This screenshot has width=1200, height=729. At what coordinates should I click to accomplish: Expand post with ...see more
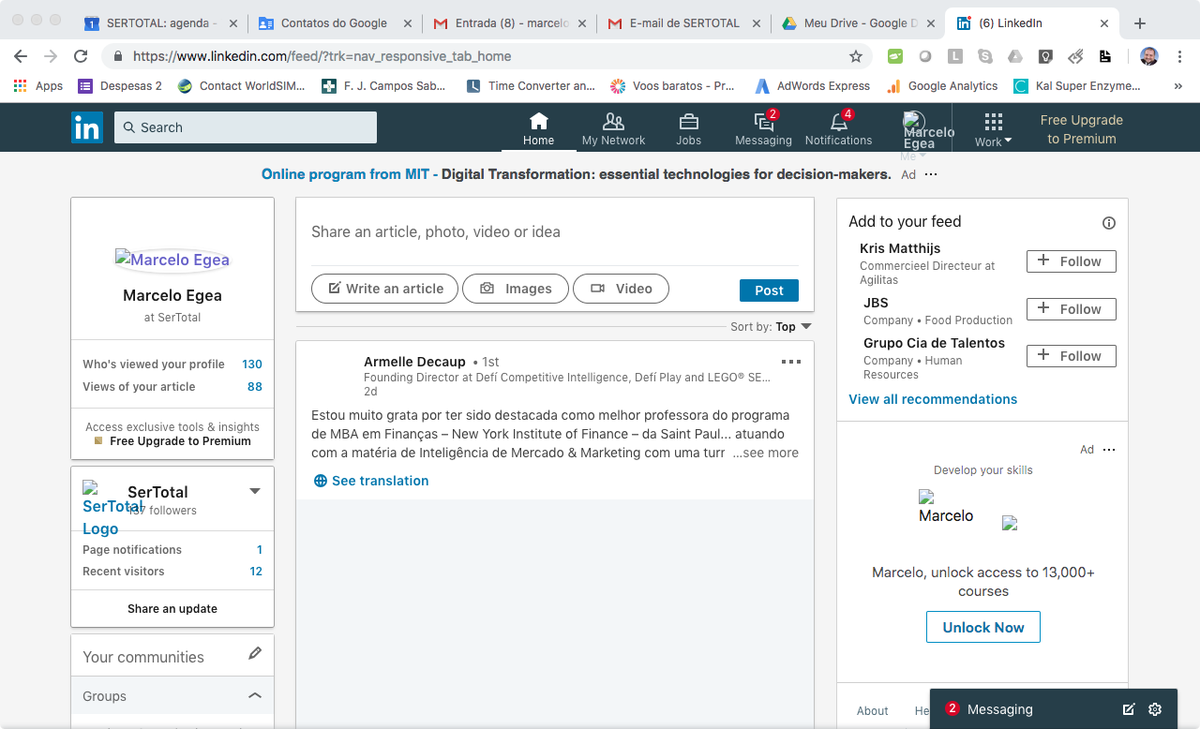(765, 453)
